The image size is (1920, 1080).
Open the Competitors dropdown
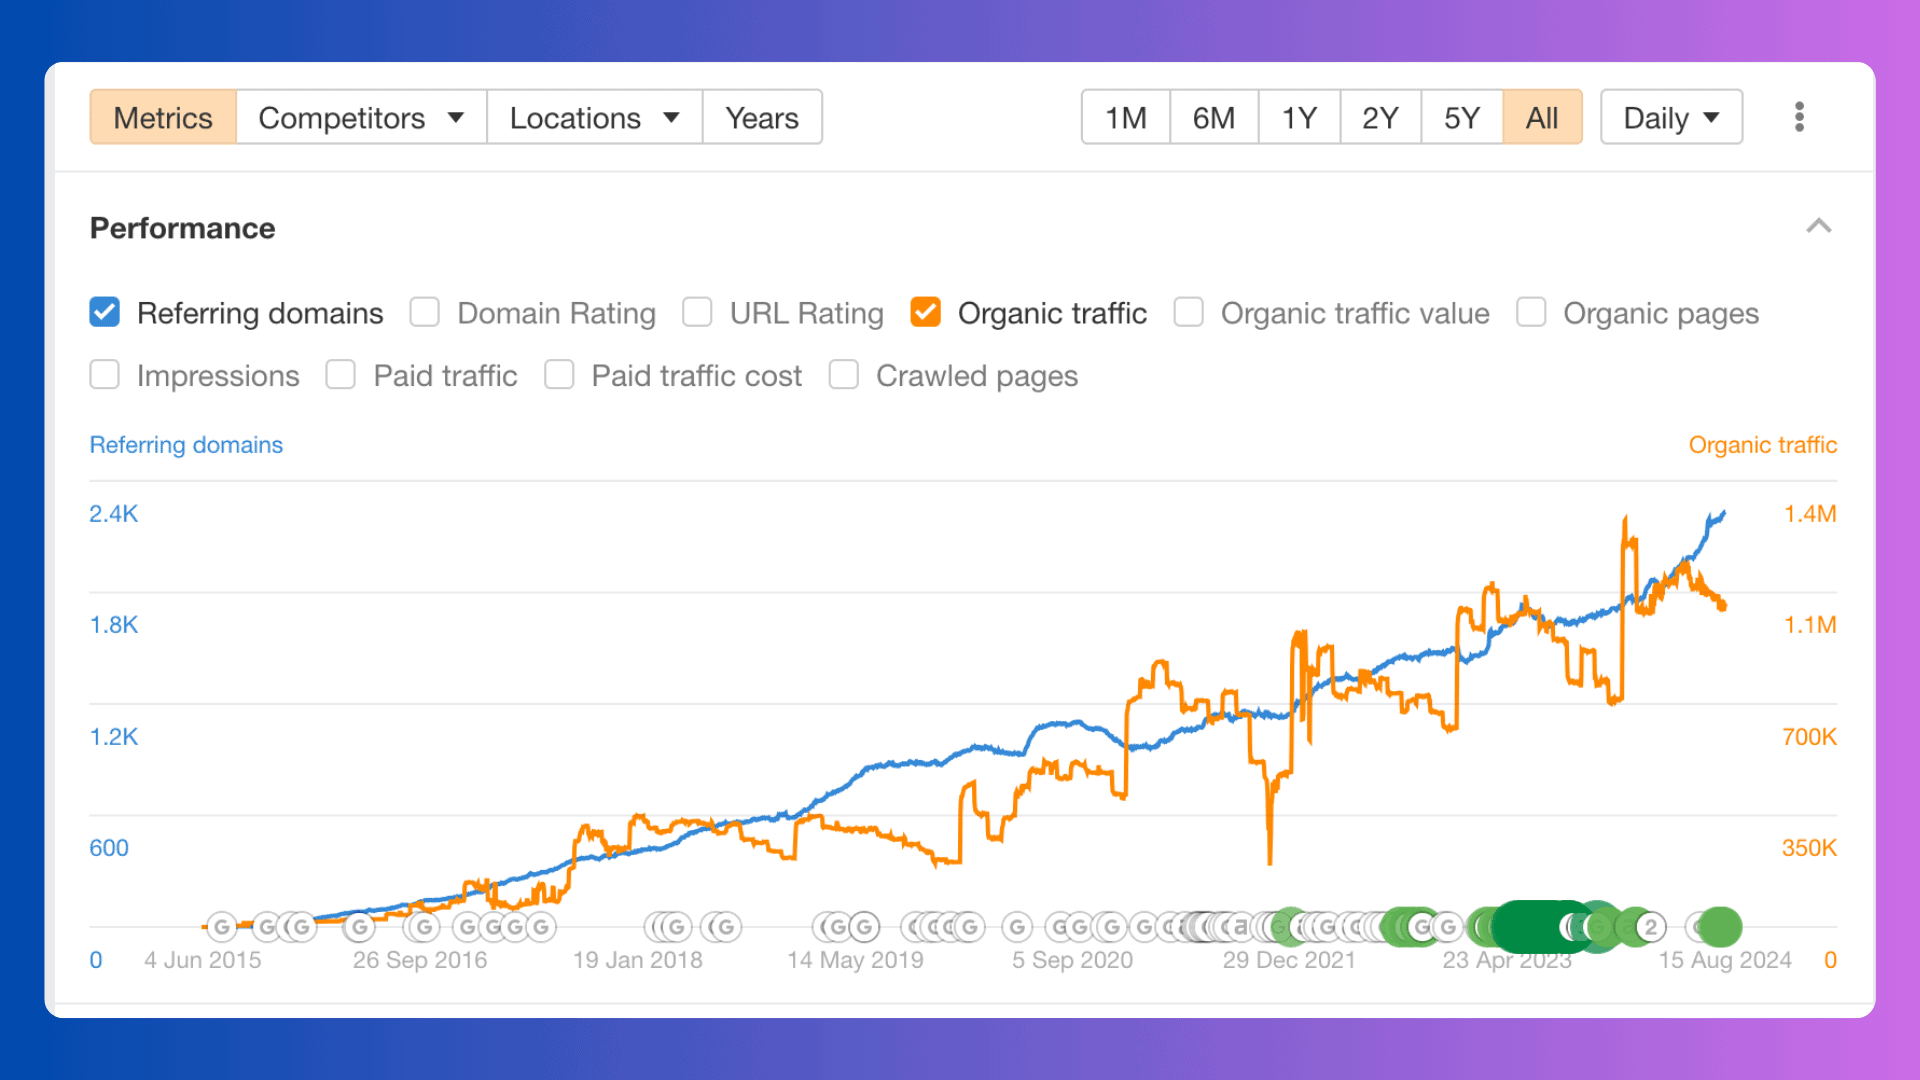pyautogui.click(x=361, y=117)
